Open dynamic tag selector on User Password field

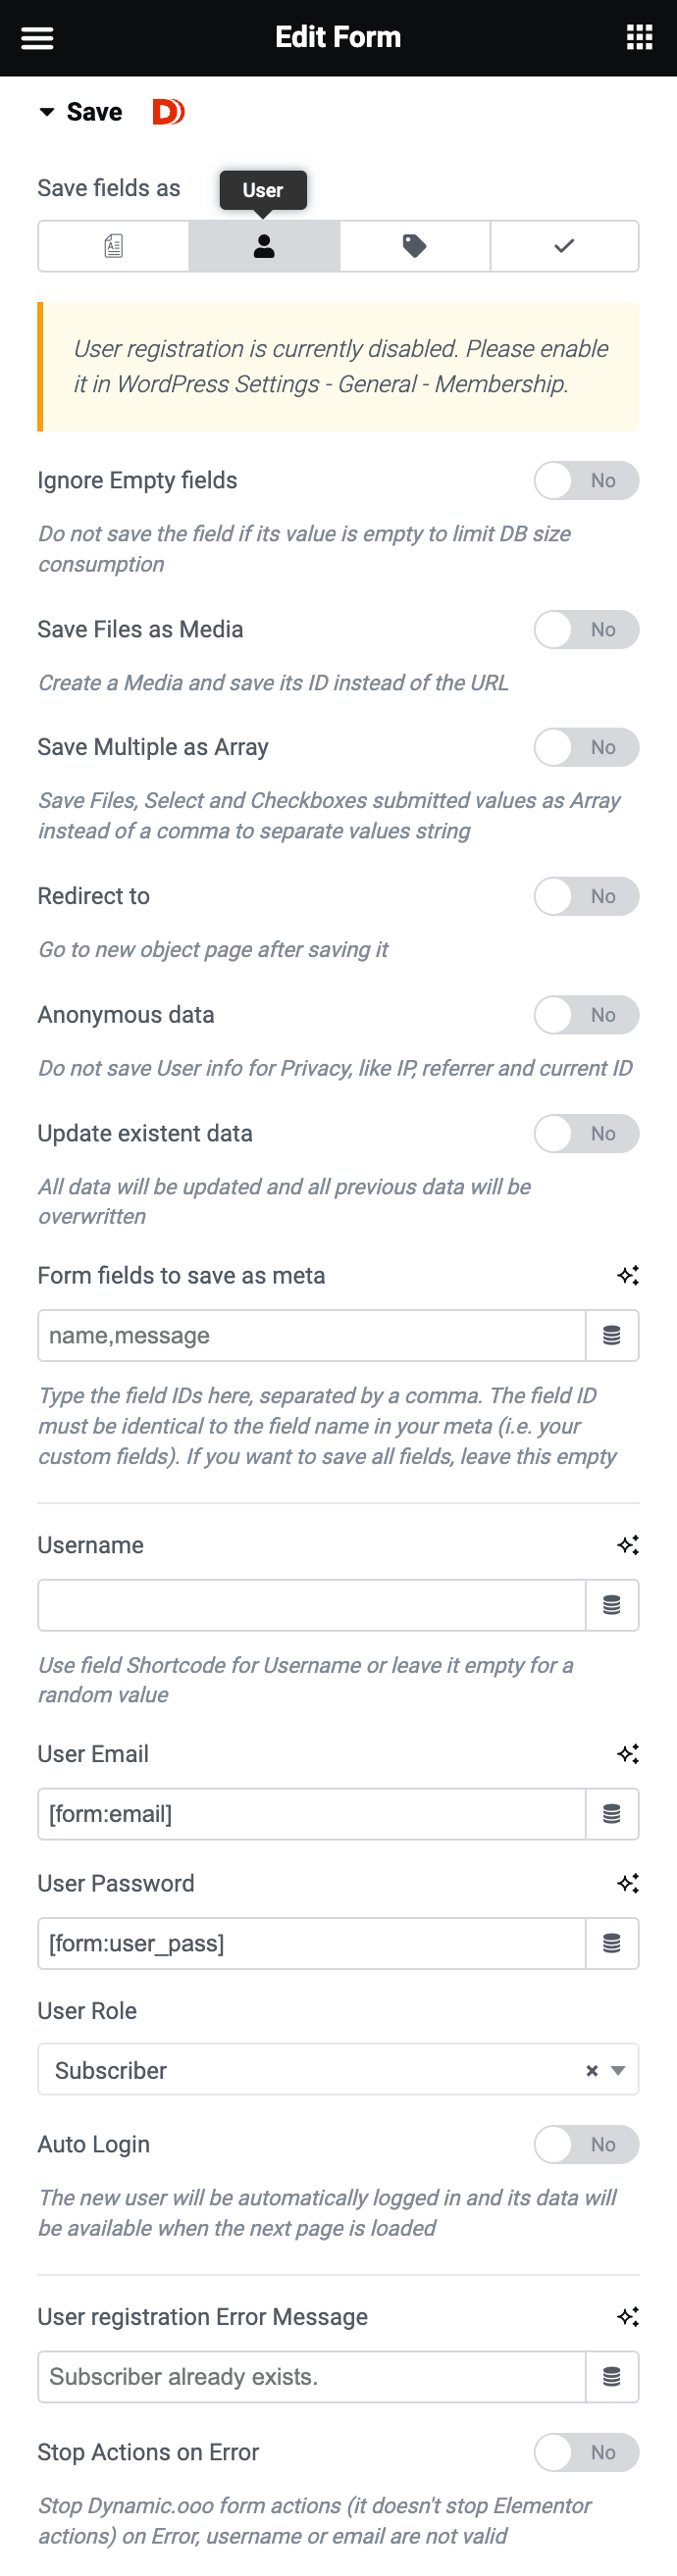[612, 1942]
